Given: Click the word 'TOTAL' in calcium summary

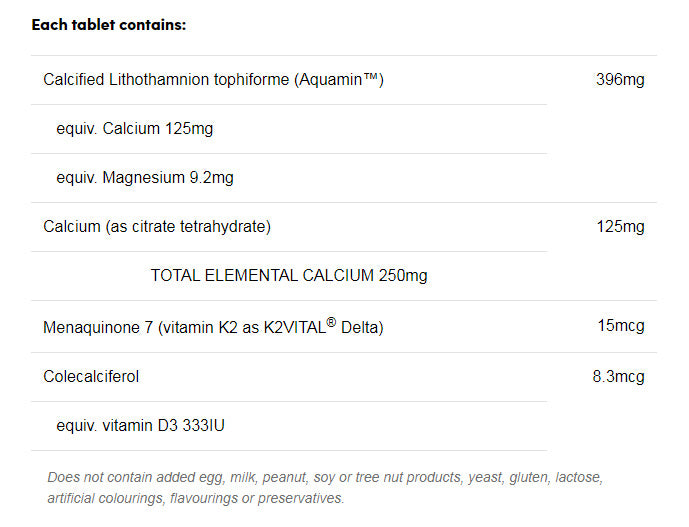Looking at the screenshot, I should tap(174, 276).
